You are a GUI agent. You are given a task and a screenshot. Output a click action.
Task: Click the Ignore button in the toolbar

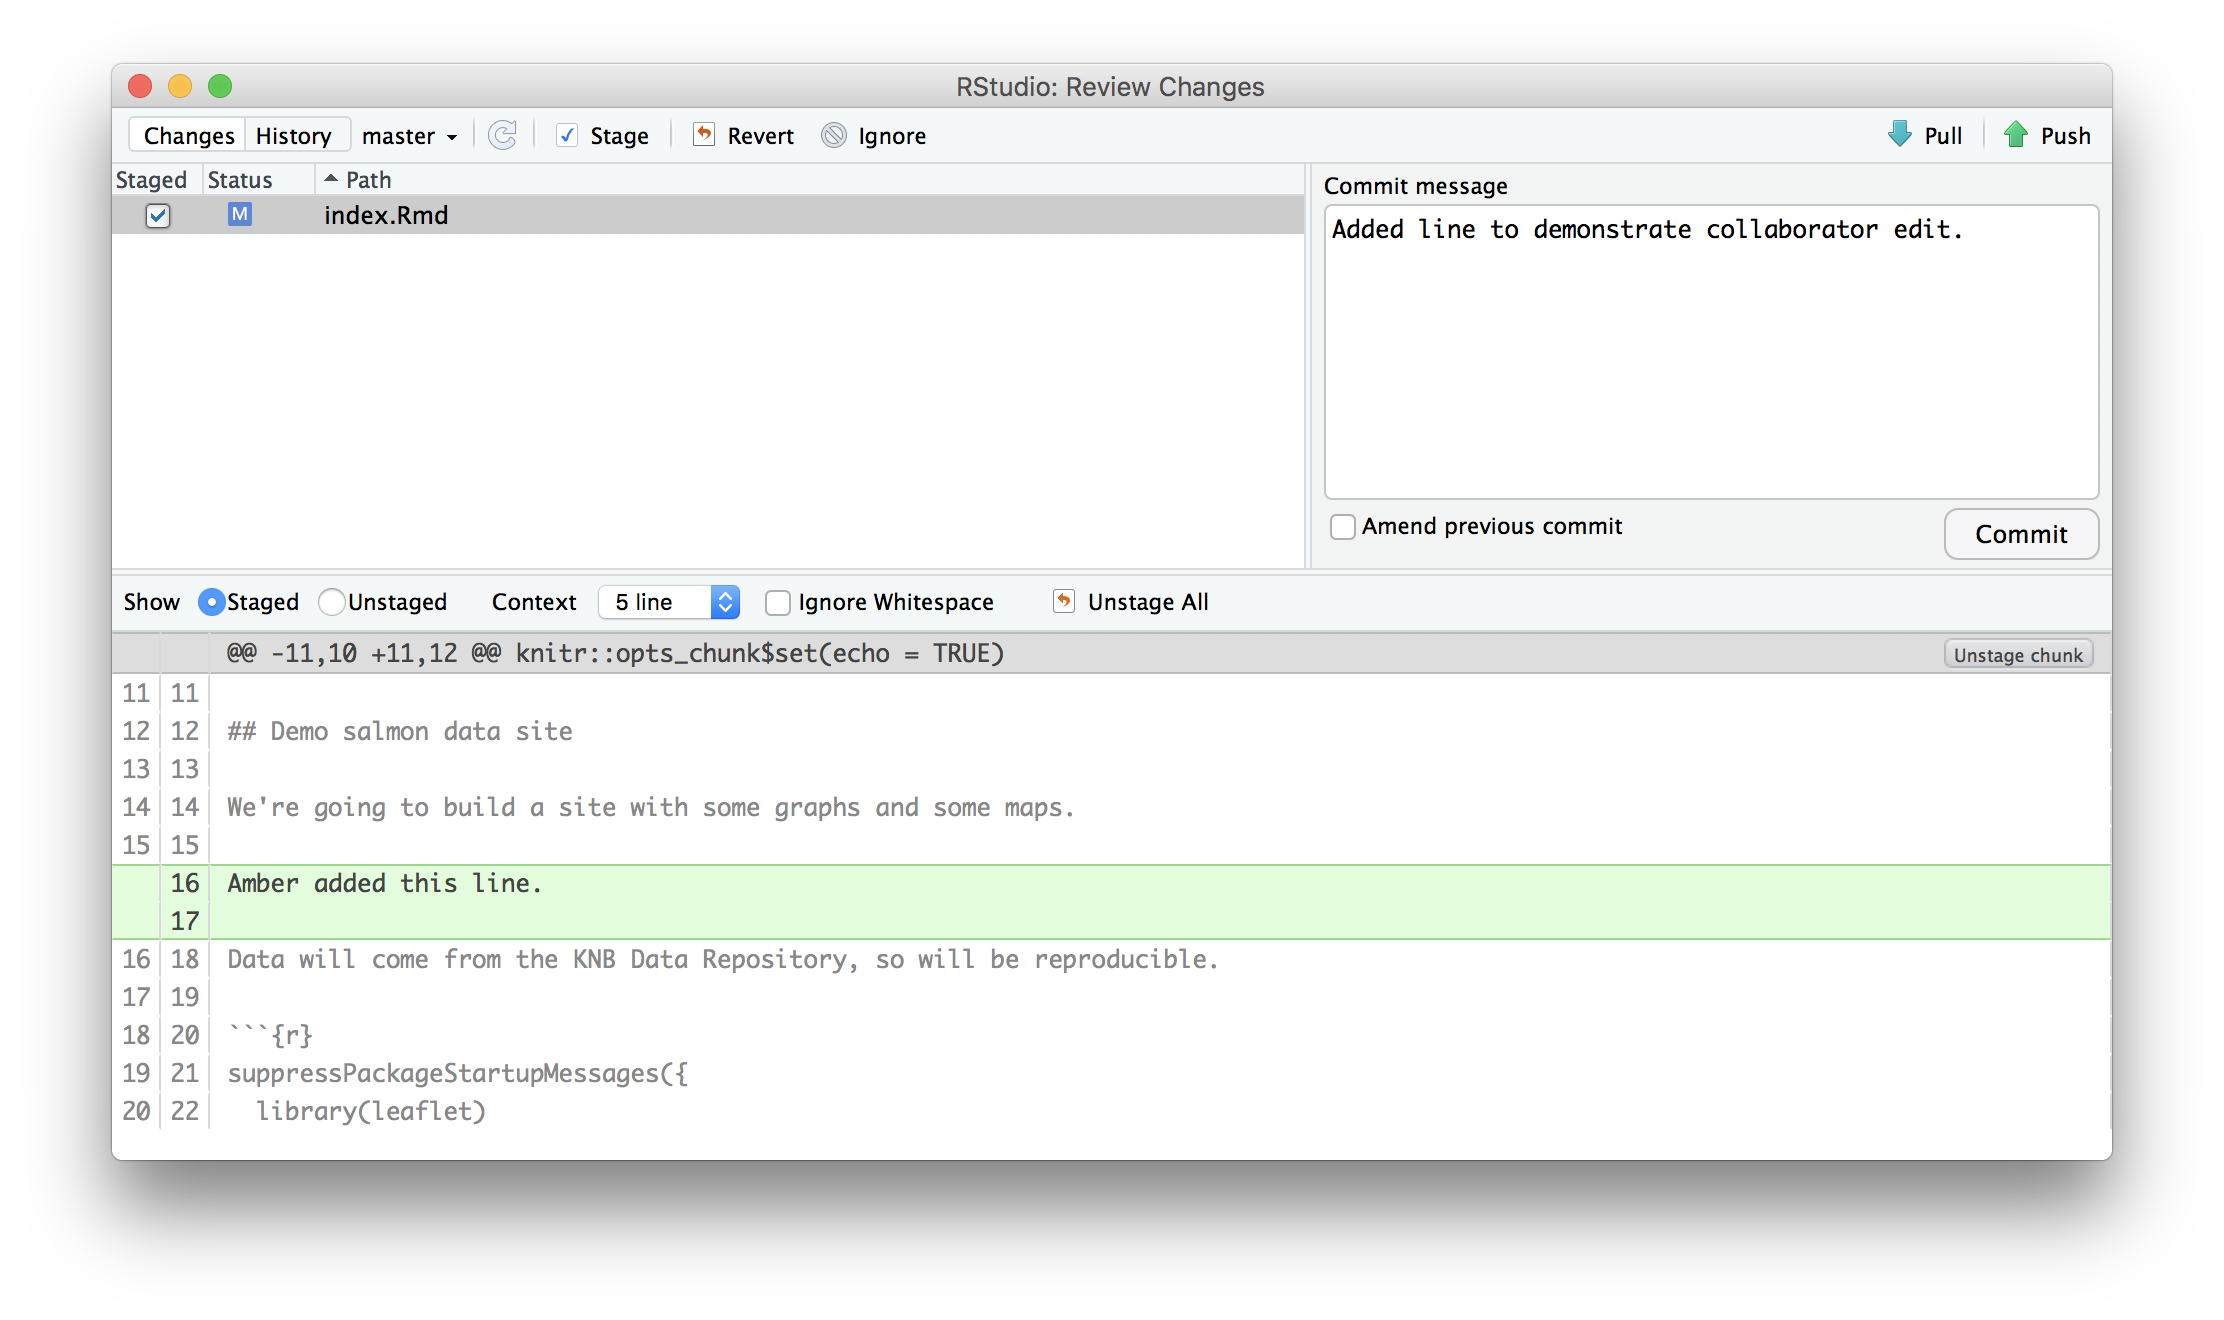[874, 135]
